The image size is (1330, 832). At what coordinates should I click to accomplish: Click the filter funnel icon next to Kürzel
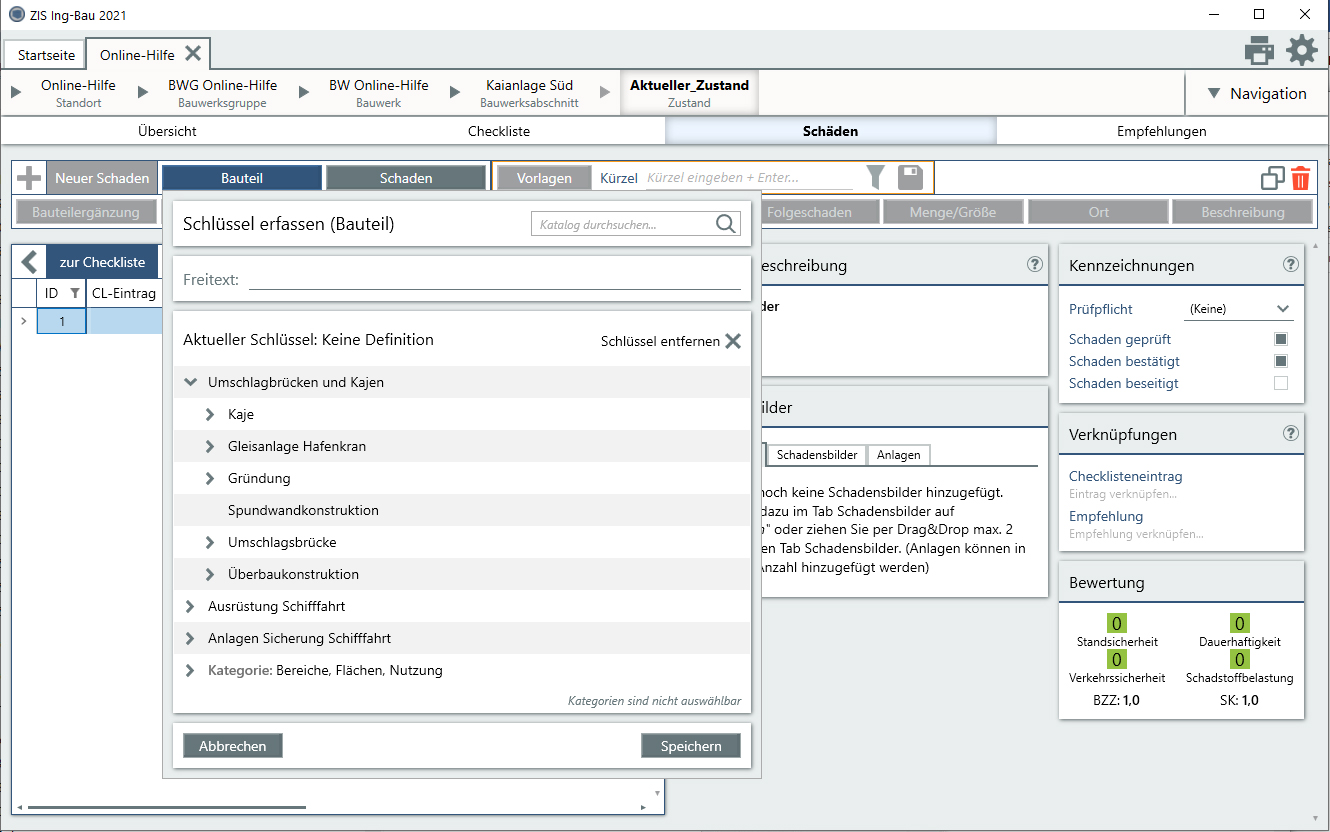tap(875, 178)
